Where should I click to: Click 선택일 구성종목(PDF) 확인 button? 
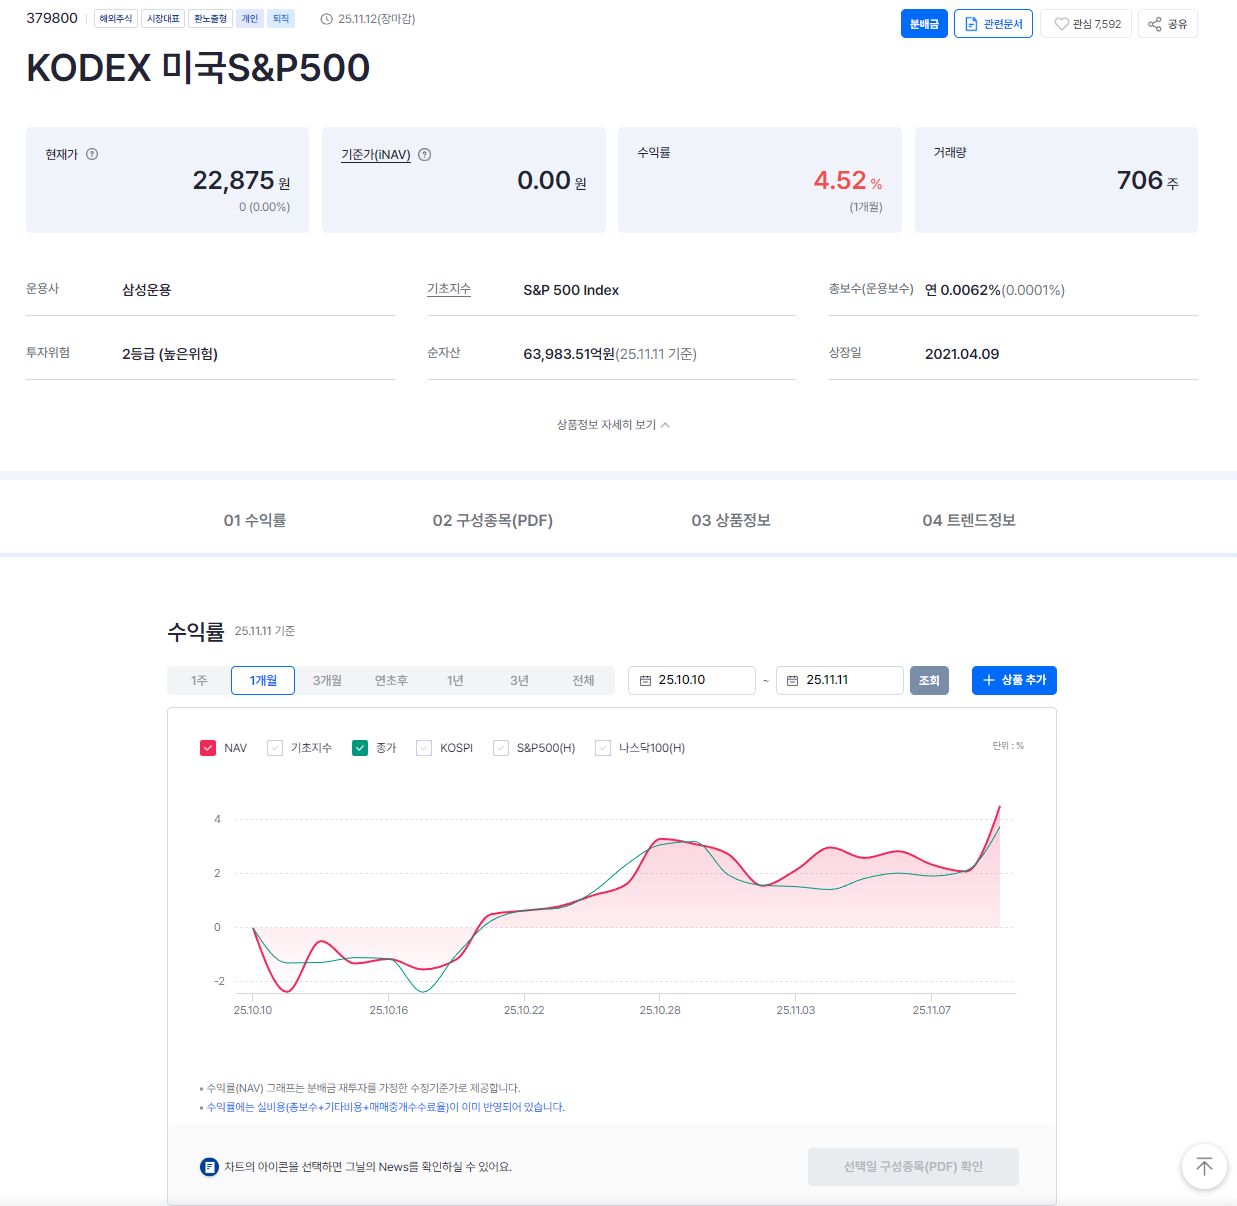[x=913, y=1167]
